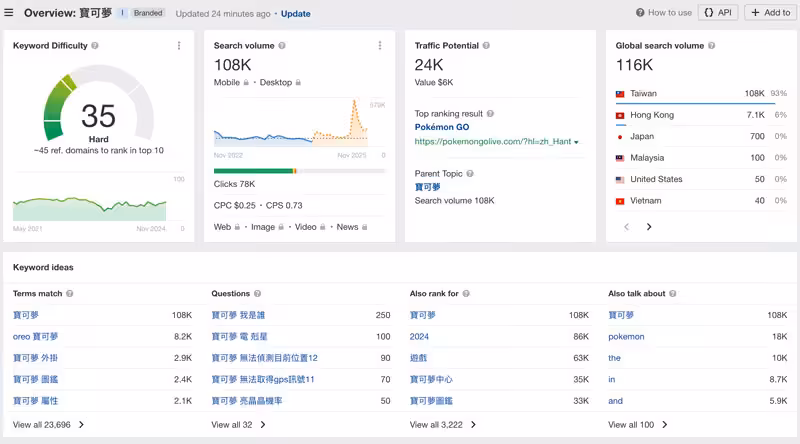Select the Video SERP type

pyautogui.click(x=306, y=227)
